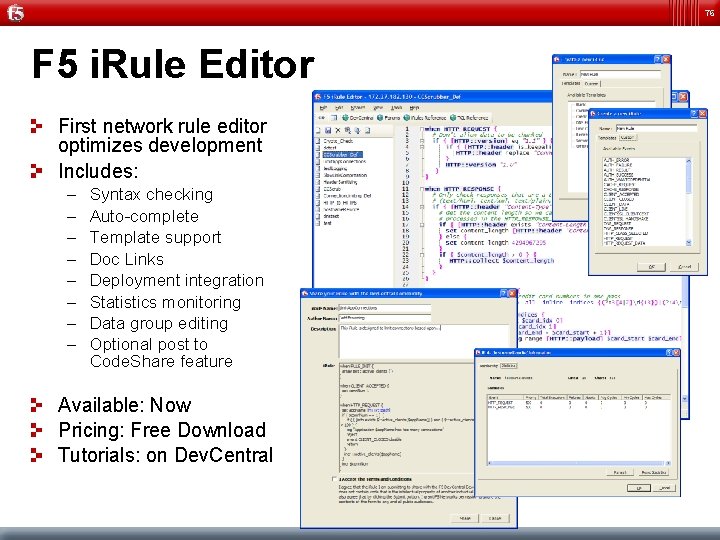Screen dimensions: 720x540
Task: Select the CCScrub rule in the list
Action: coord(332,189)
